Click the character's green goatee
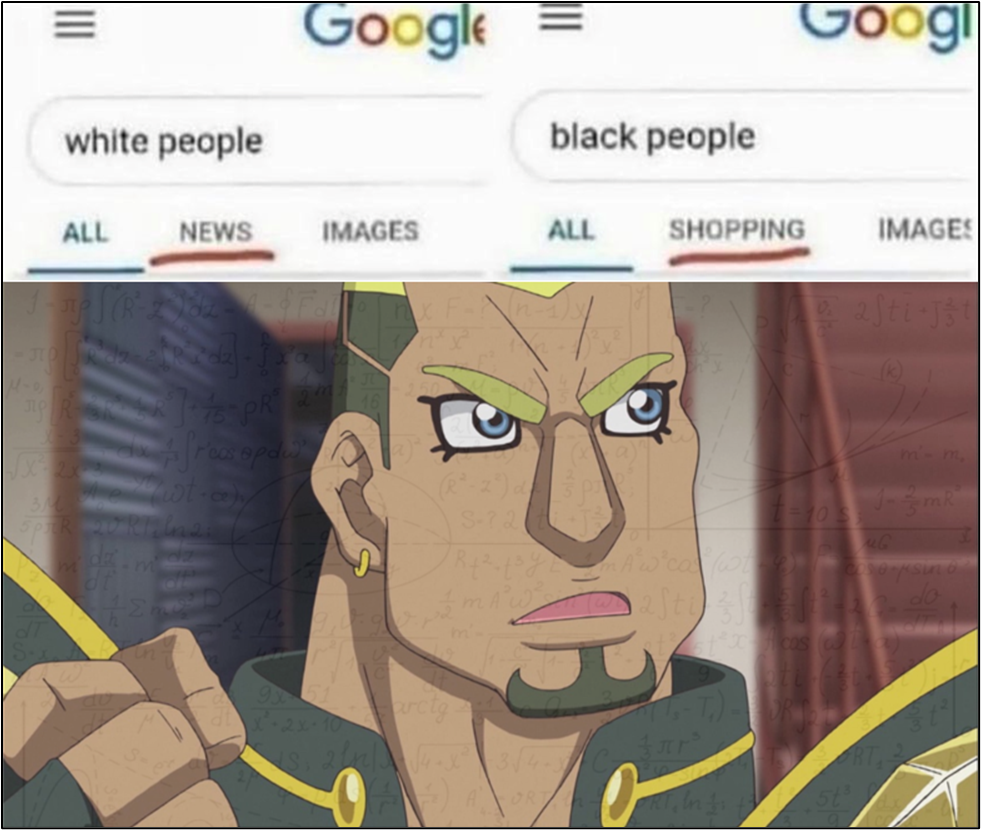The height and width of the screenshot is (830, 981). [x=581, y=682]
